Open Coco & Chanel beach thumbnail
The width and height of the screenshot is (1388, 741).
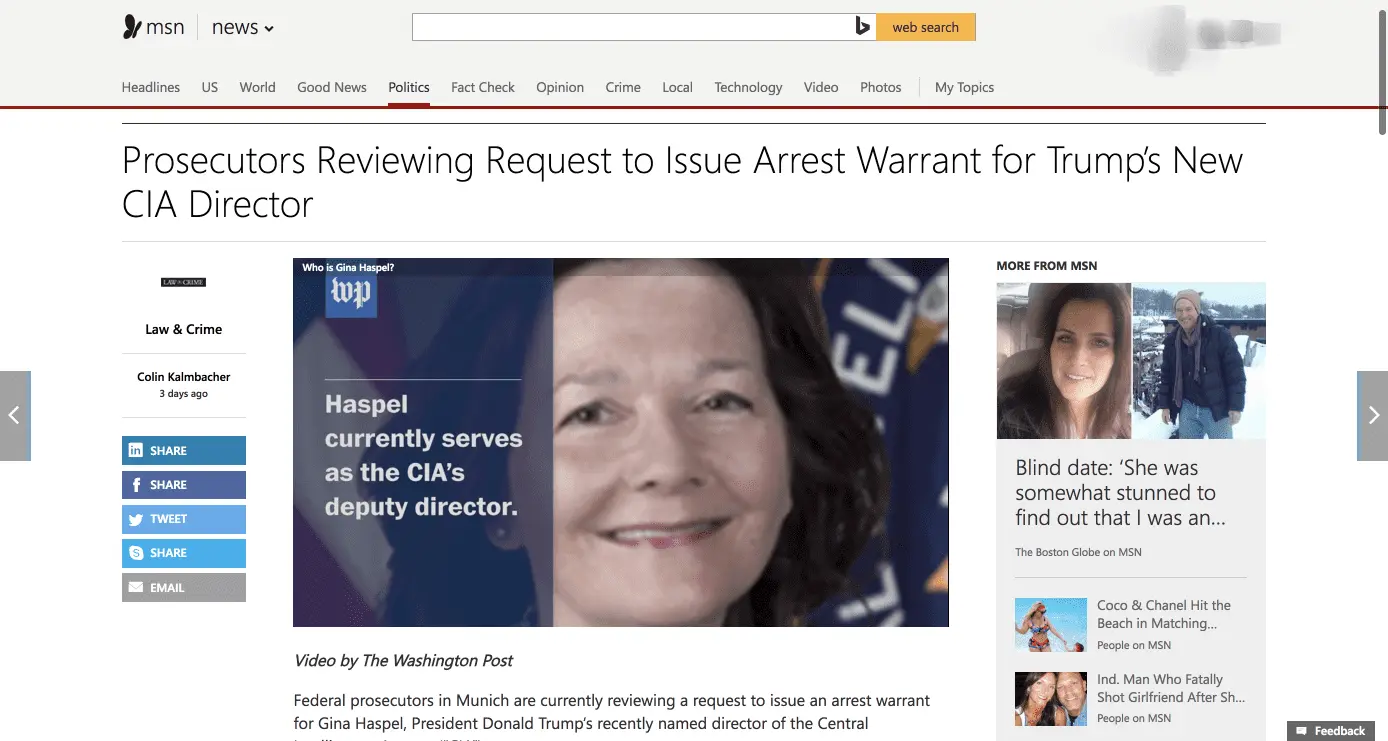1051,625
